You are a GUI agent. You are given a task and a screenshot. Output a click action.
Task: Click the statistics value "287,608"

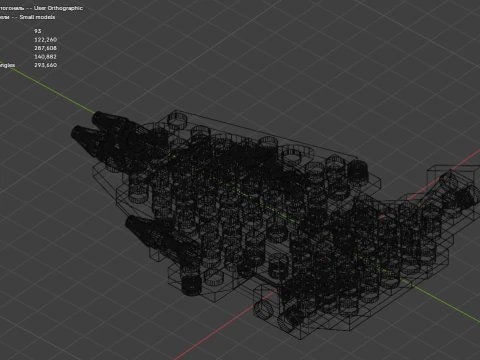45,48
